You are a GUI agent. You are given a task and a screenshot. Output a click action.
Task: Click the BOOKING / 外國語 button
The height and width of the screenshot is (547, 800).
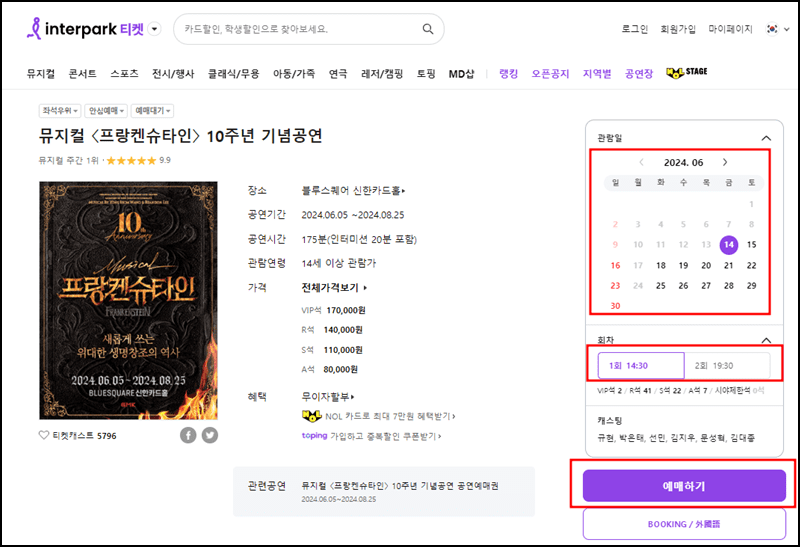point(684,524)
